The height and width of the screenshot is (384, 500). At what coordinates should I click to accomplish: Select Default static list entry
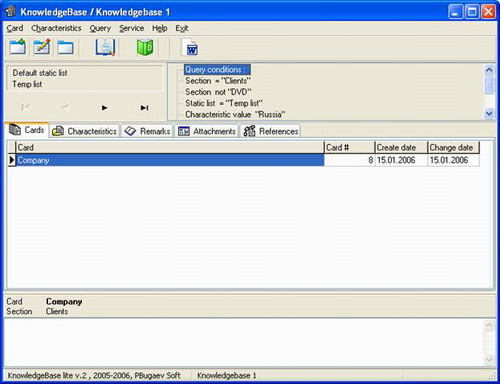pyautogui.click(x=40, y=73)
